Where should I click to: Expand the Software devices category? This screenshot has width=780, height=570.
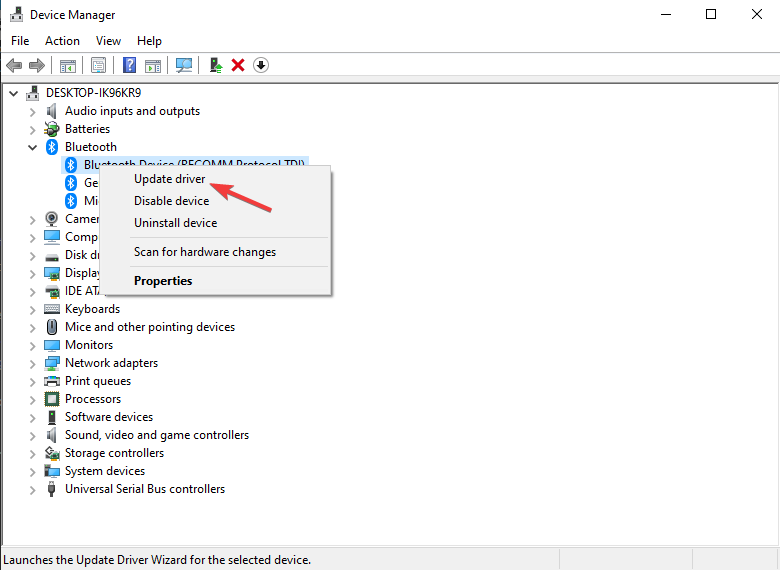pyautogui.click(x=32, y=418)
